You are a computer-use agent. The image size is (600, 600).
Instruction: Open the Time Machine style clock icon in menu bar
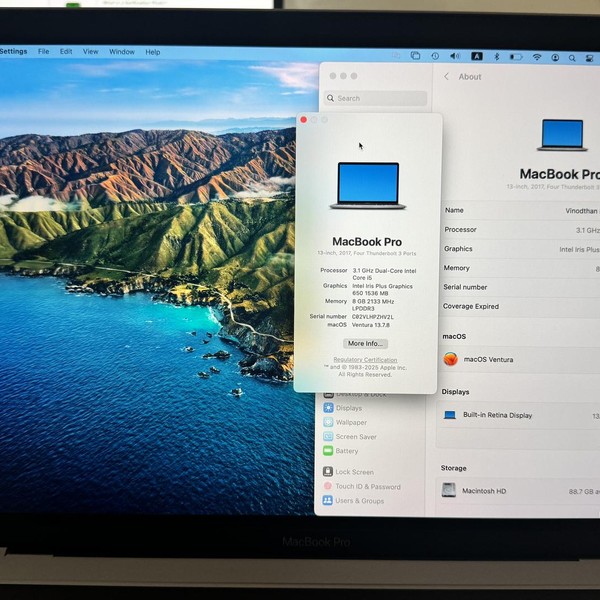[x=435, y=56]
